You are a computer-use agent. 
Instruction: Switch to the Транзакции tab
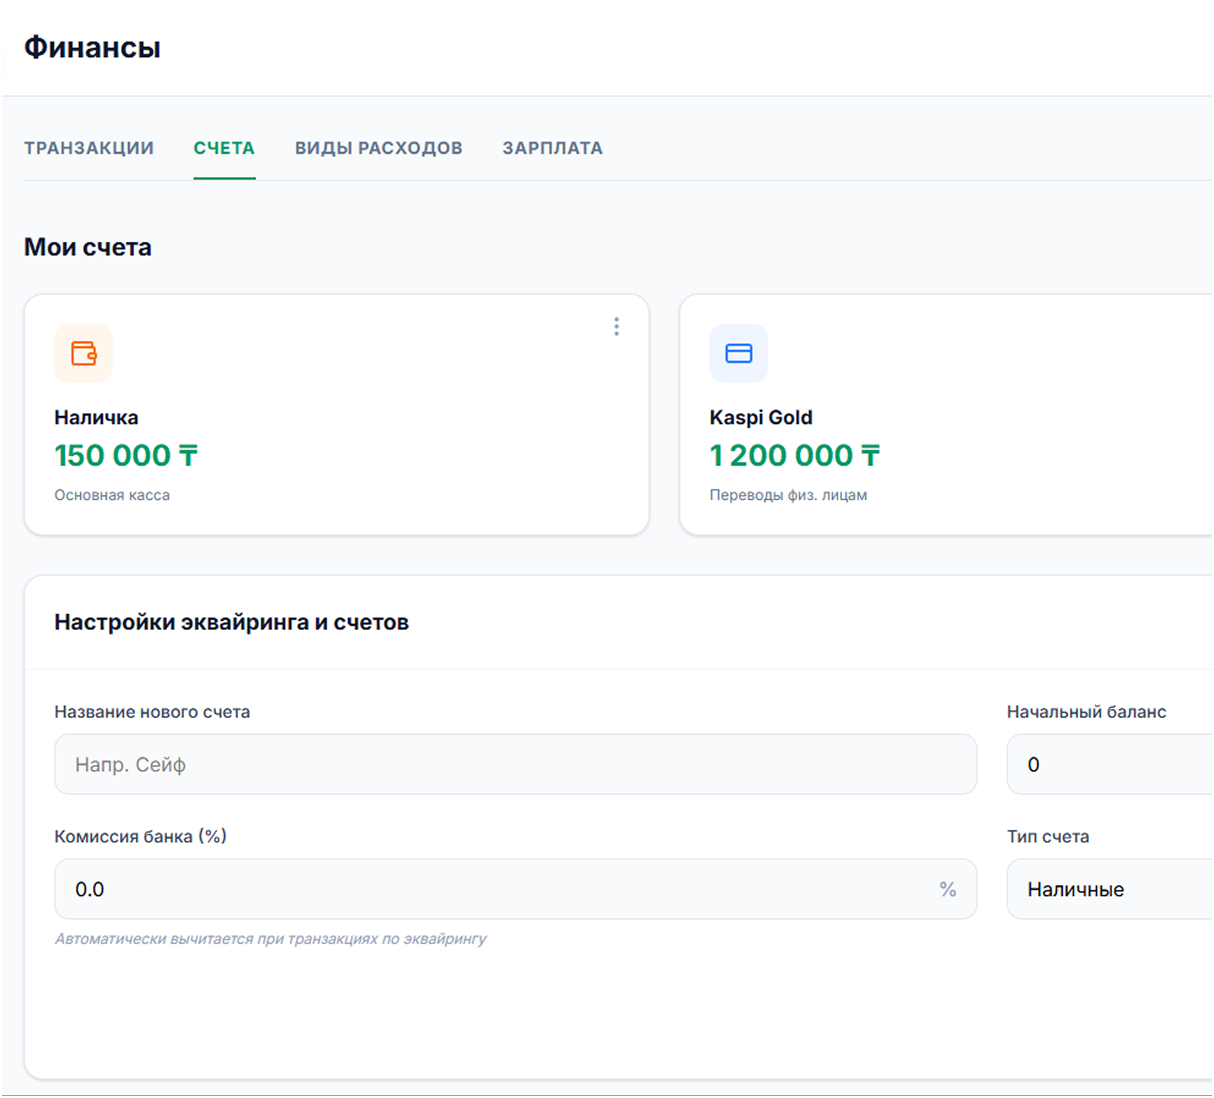tap(89, 148)
